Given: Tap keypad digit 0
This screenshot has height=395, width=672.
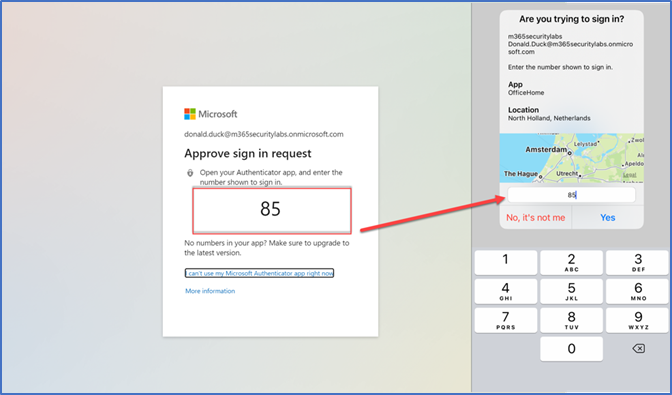Looking at the screenshot, I should tap(571, 349).
